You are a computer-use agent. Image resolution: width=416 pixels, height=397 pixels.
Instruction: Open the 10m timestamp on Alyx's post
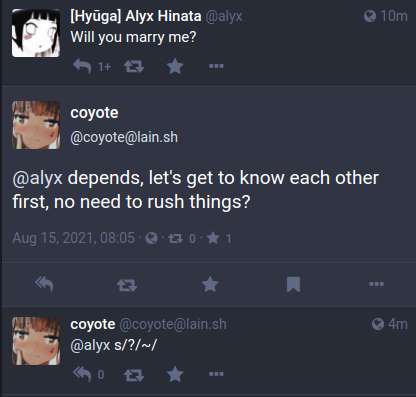(x=393, y=16)
